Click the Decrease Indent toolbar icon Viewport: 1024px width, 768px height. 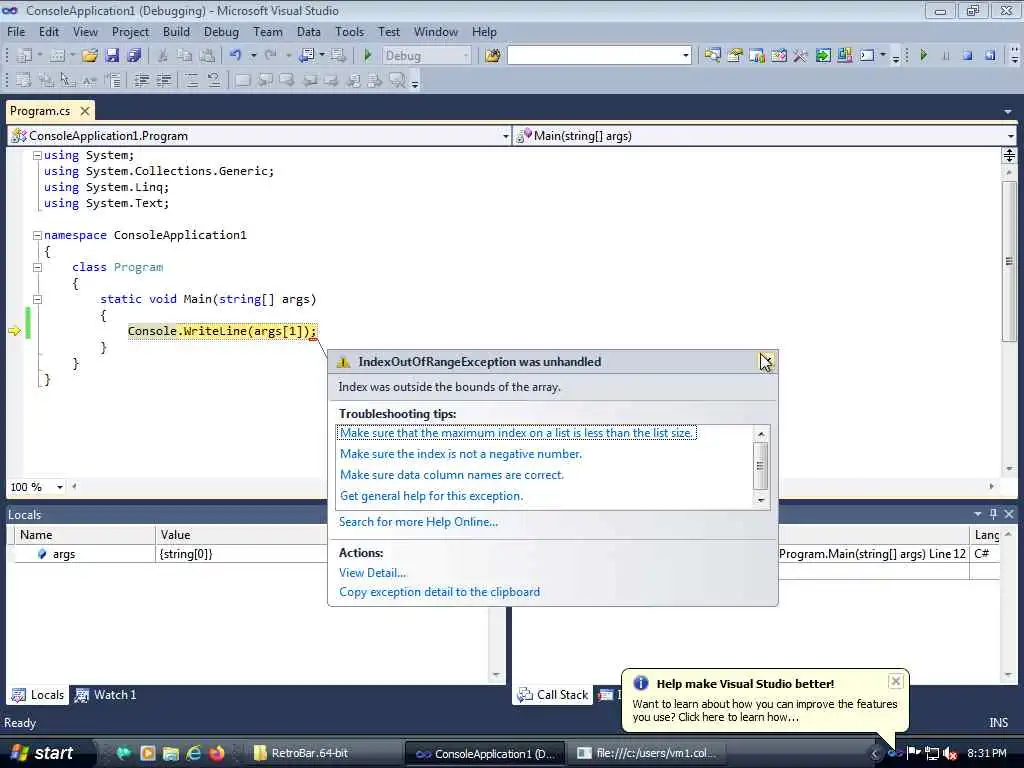[141, 81]
